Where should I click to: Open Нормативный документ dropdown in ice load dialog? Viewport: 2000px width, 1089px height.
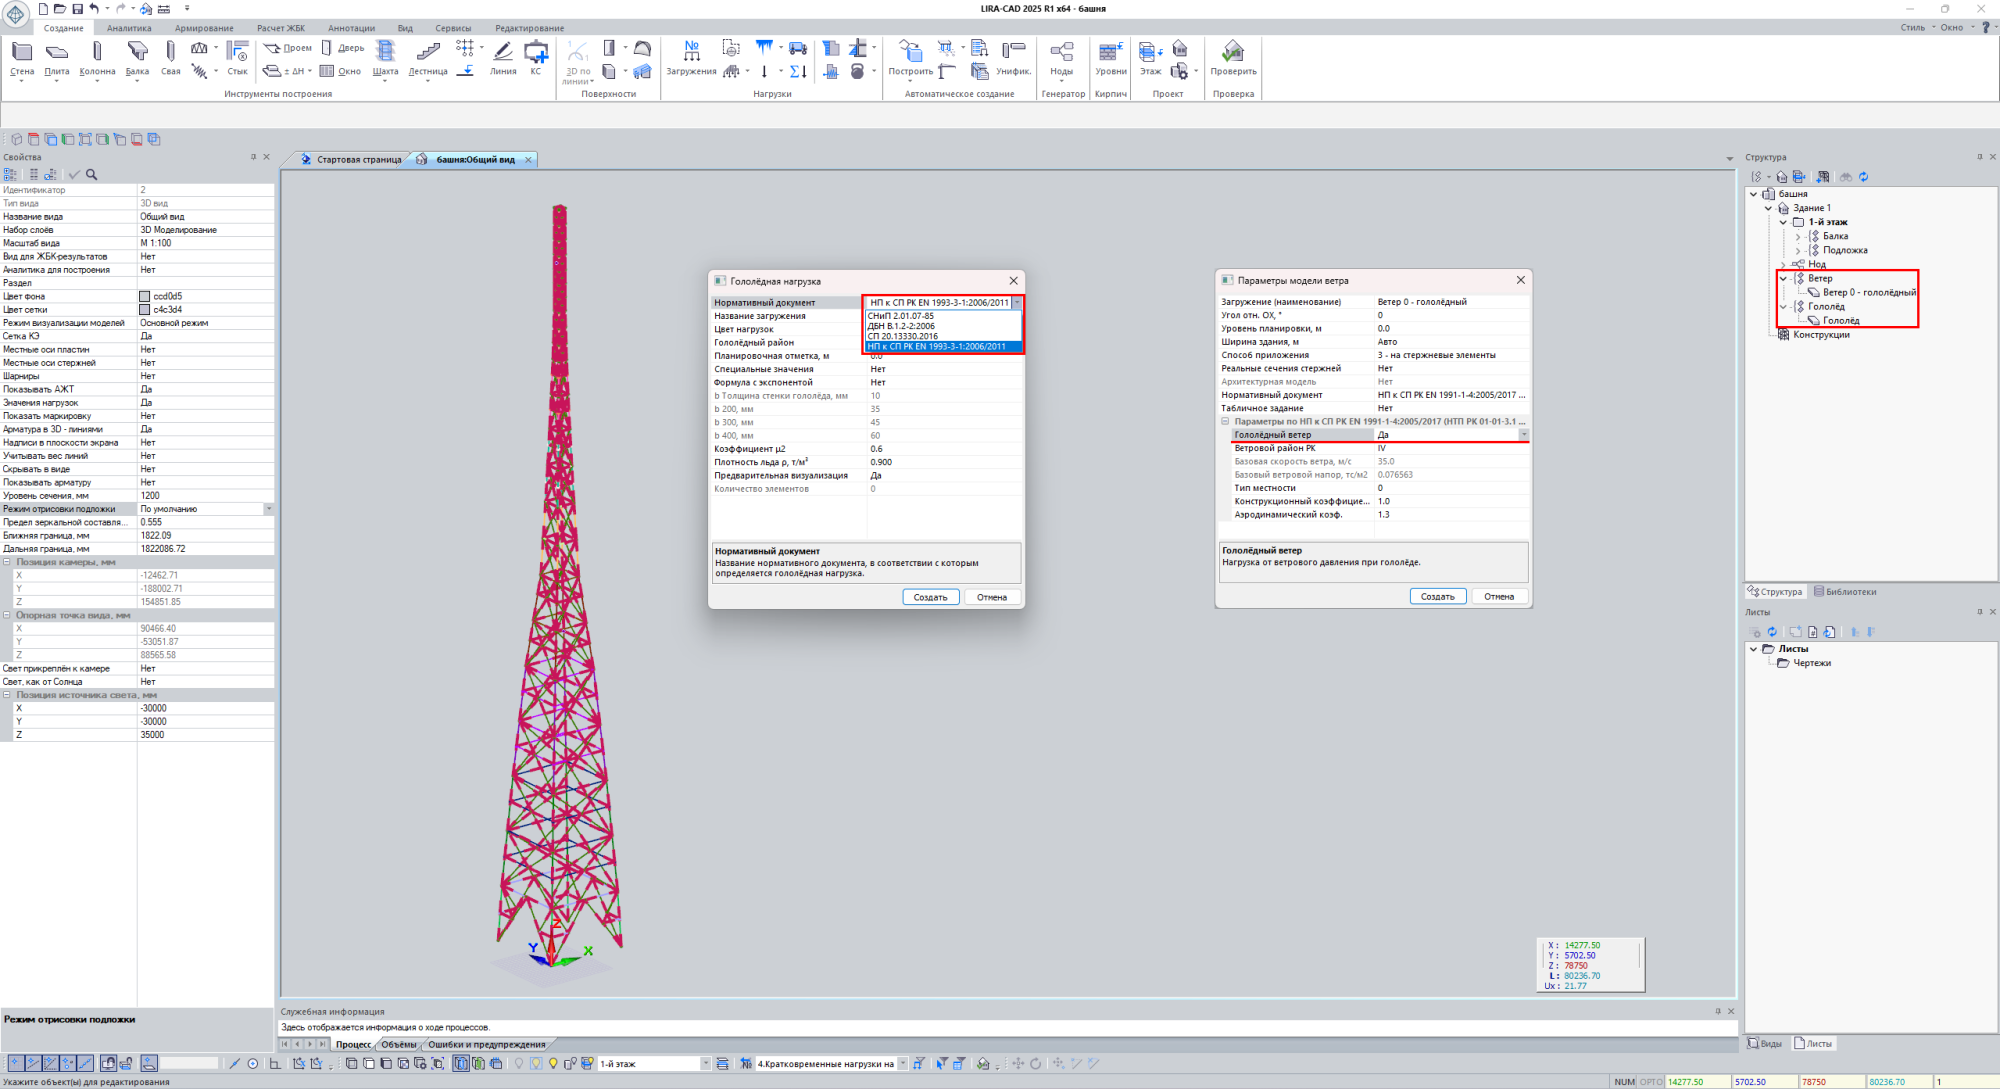coord(1017,302)
